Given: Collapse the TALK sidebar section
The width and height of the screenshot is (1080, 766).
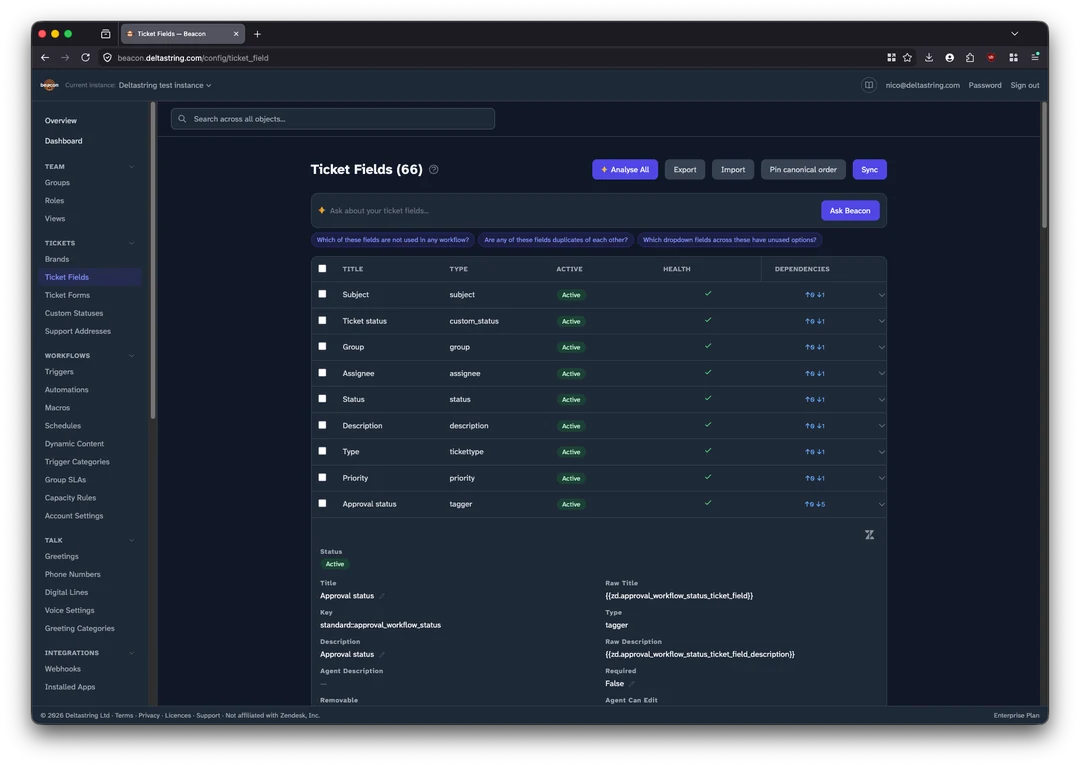Looking at the screenshot, I should click(132, 540).
